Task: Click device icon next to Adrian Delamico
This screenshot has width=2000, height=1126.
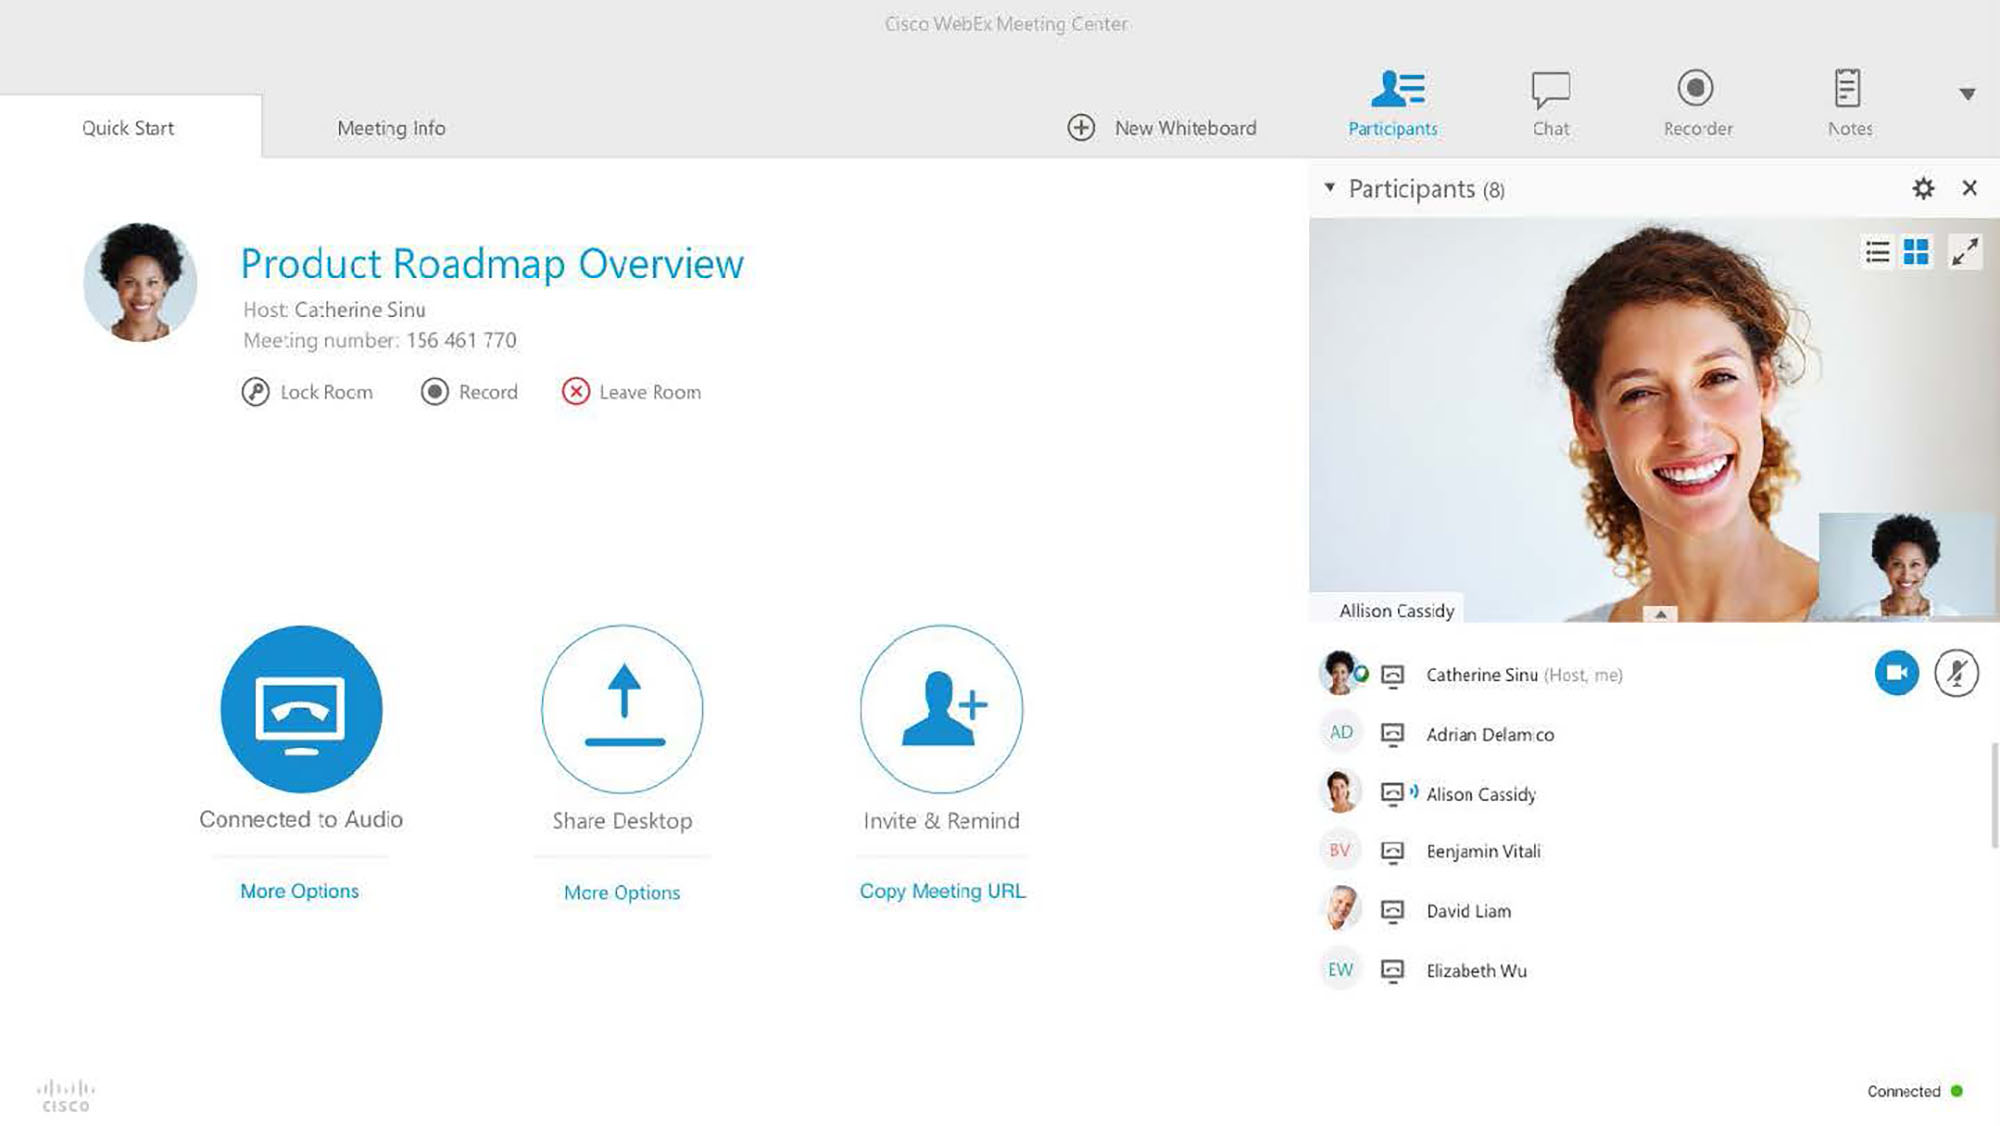Action: [x=1392, y=735]
